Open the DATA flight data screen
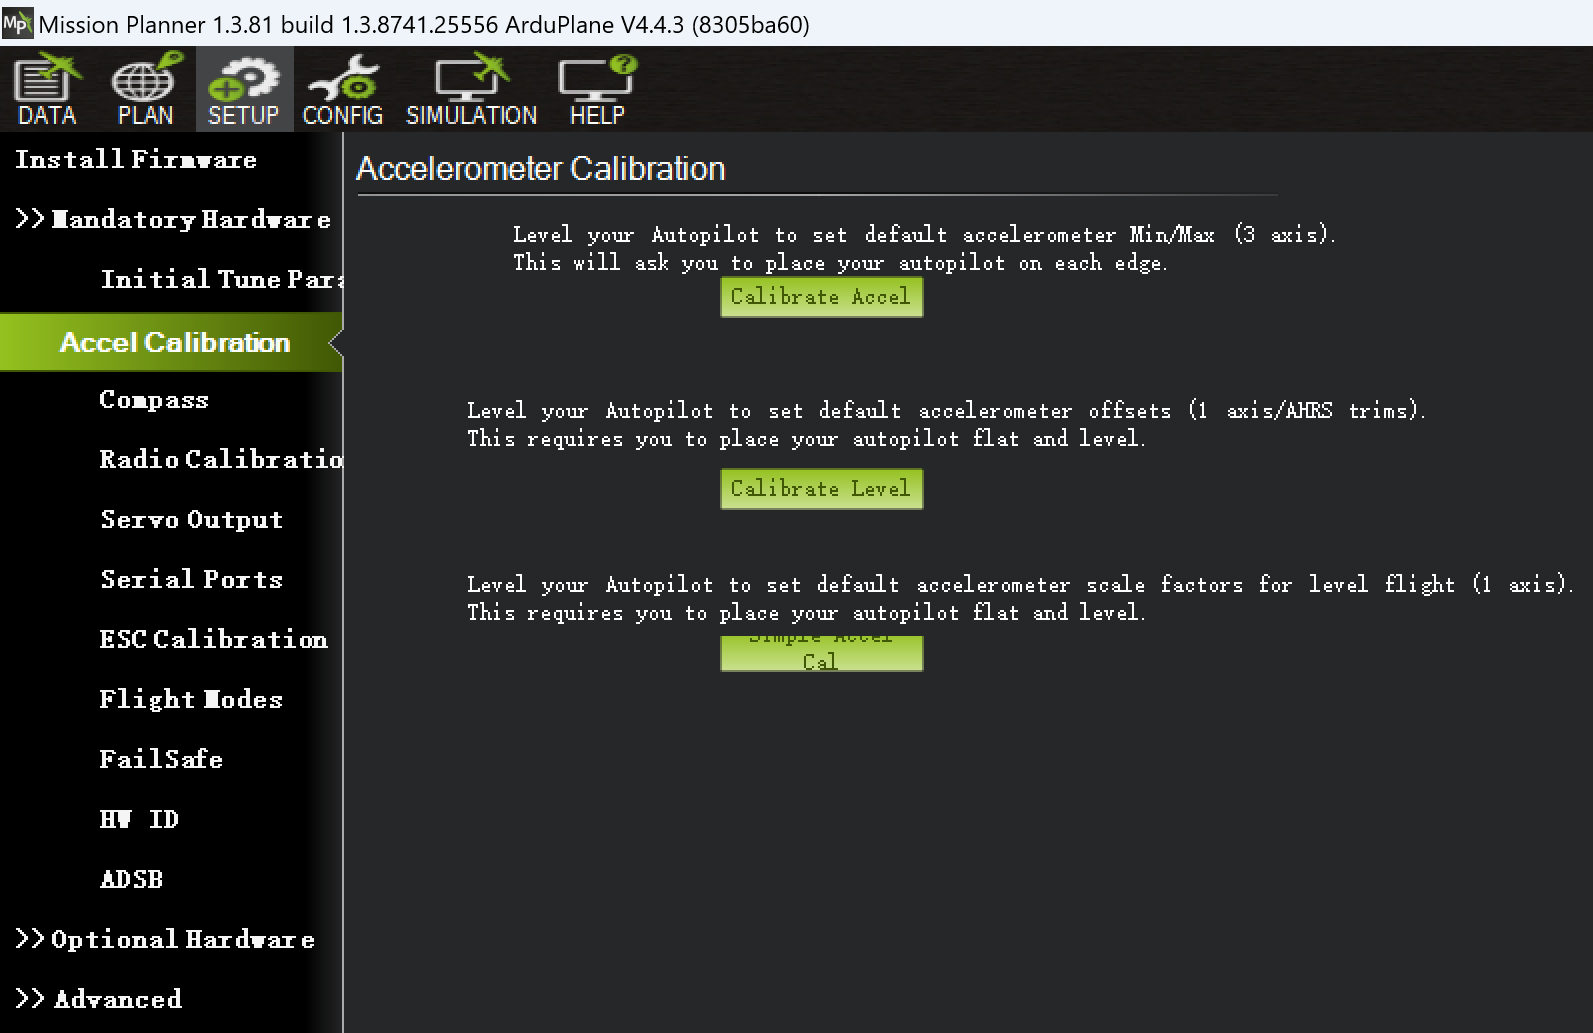The width and height of the screenshot is (1593, 1033). click(x=47, y=90)
